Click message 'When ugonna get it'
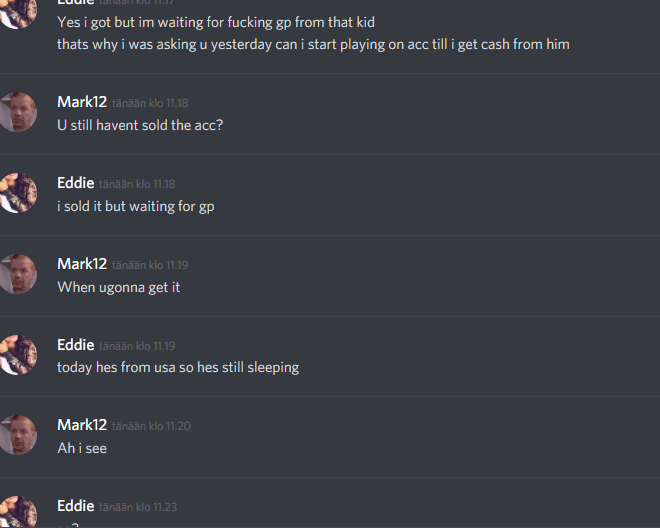The height and width of the screenshot is (528, 660). coord(119,287)
